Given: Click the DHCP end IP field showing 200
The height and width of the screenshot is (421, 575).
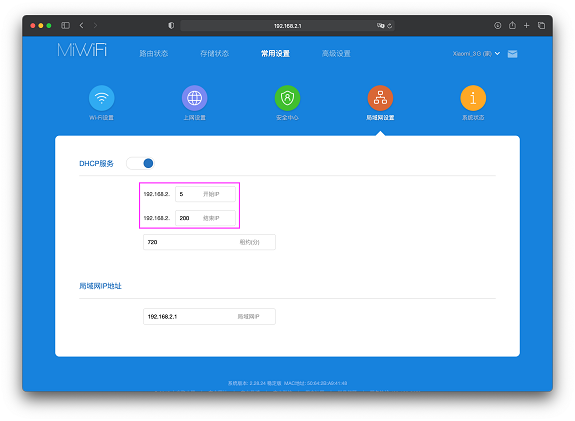Looking at the screenshot, I should coord(205,218).
